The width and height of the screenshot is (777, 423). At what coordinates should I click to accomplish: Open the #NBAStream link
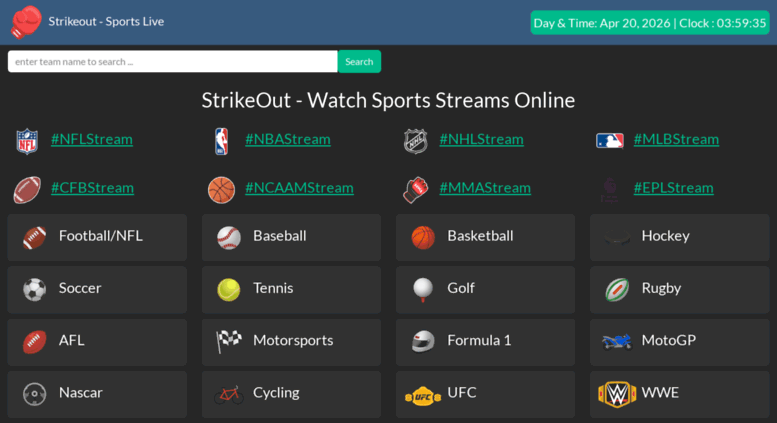[x=288, y=139]
